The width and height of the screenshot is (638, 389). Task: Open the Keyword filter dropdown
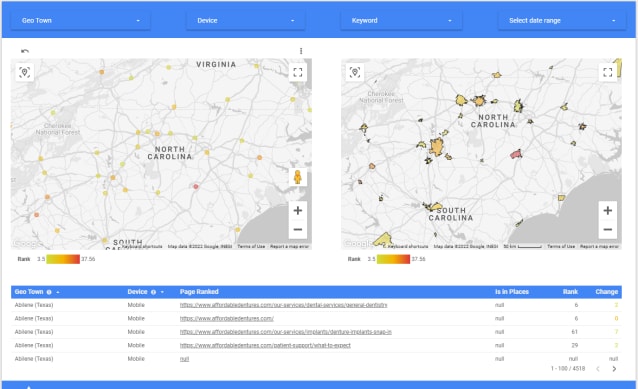401,20
